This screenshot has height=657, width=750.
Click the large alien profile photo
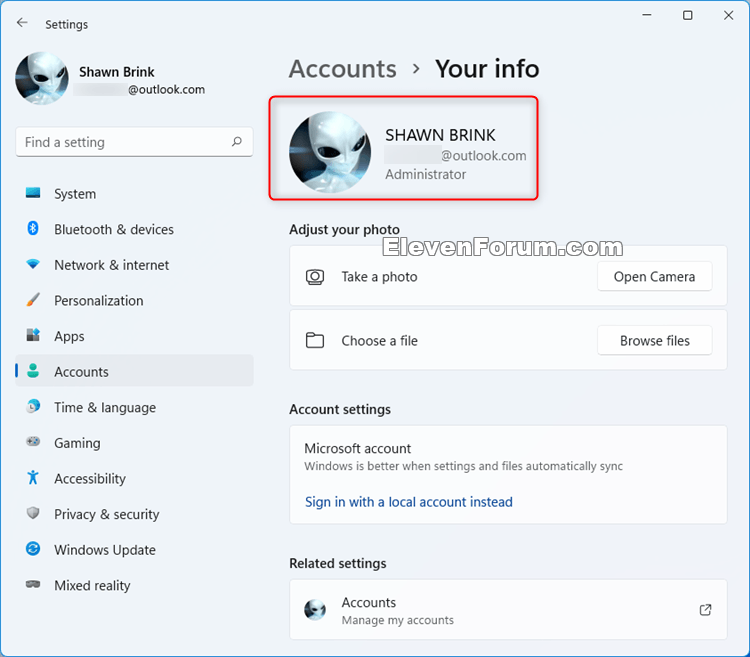(x=330, y=153)
